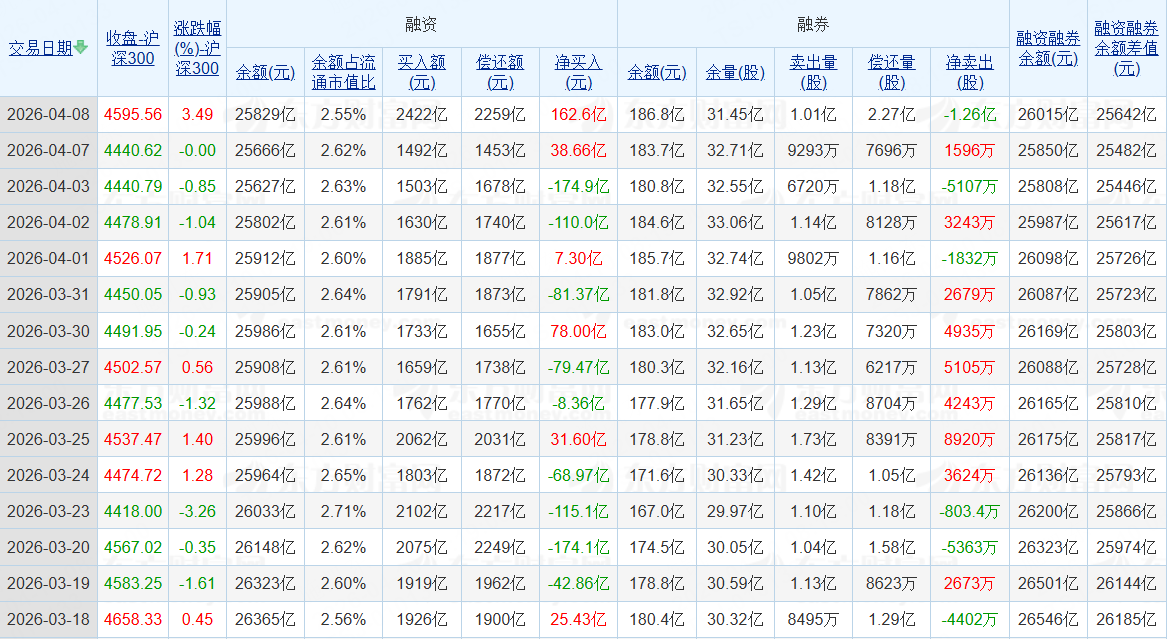Click remaining volume 33.06亿
Image resolution: width=1168 pixels, height=639 pixels.
[x=735, y=223]
